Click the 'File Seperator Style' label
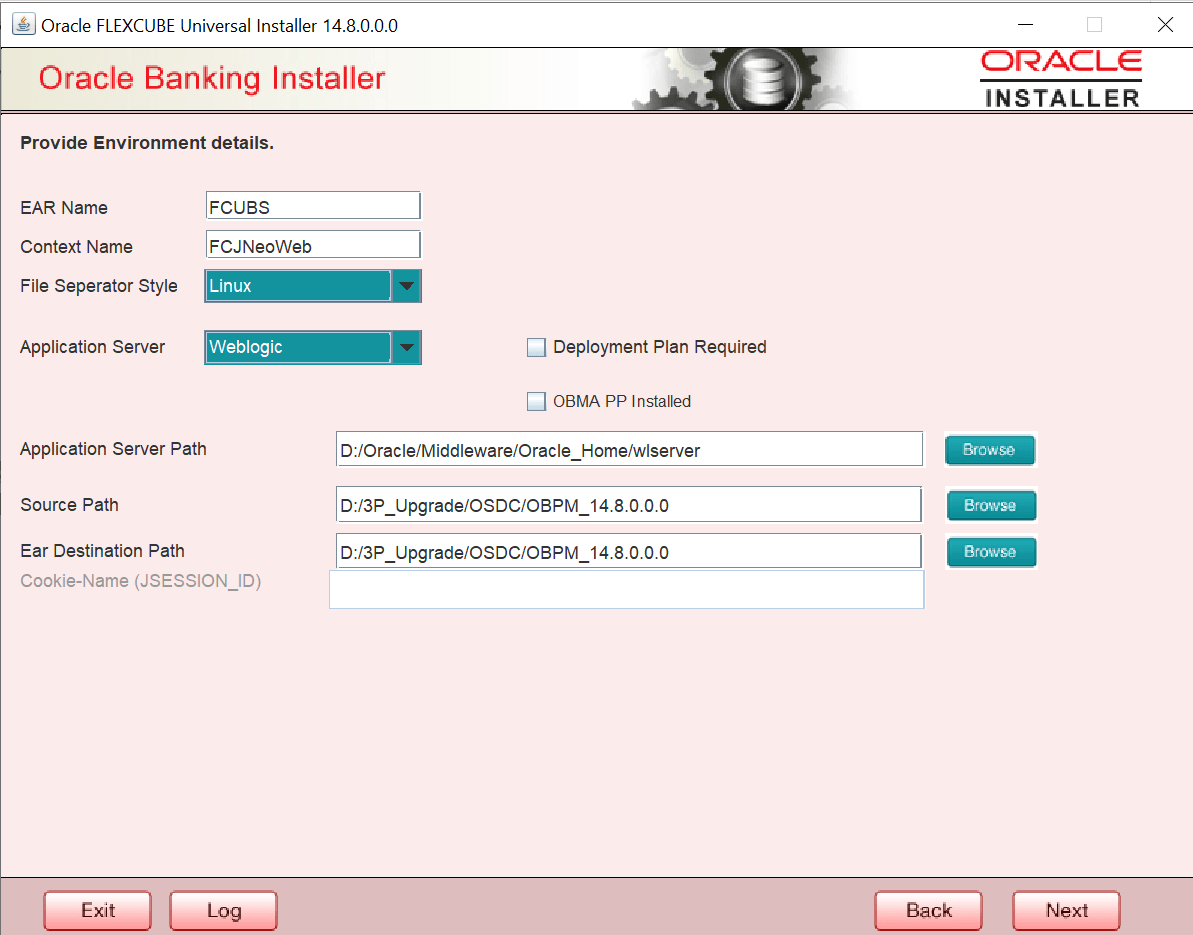 pos(99,286)
